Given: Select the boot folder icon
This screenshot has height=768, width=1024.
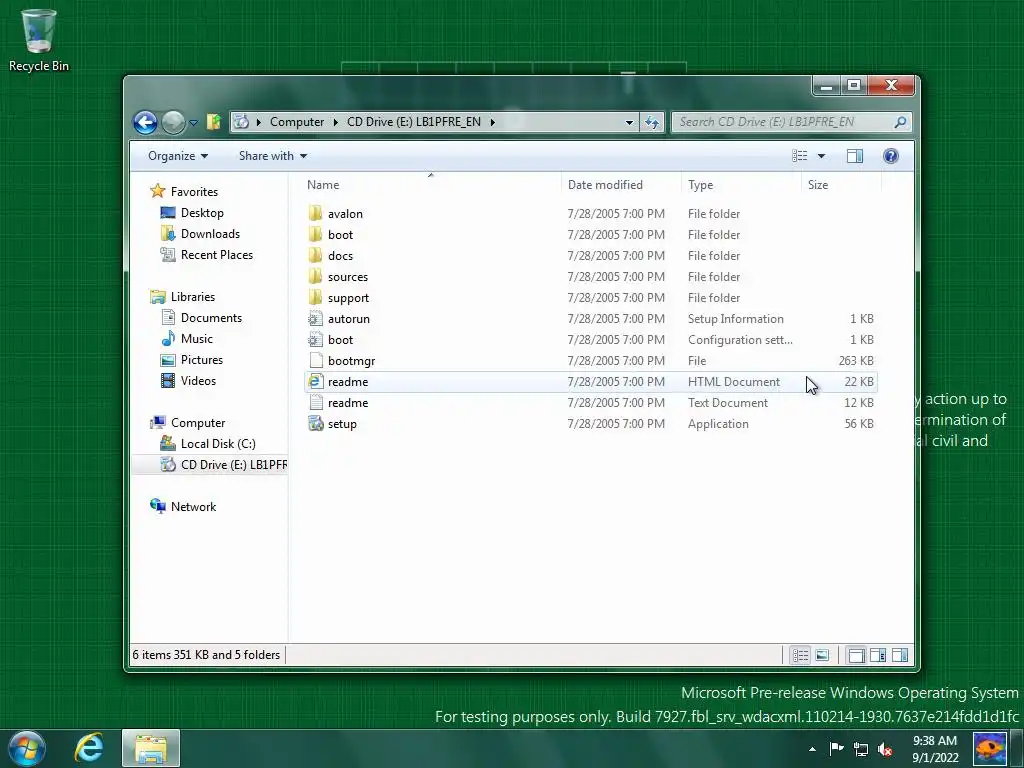Looking at the screenshot, I should click(x=315, y=234).
